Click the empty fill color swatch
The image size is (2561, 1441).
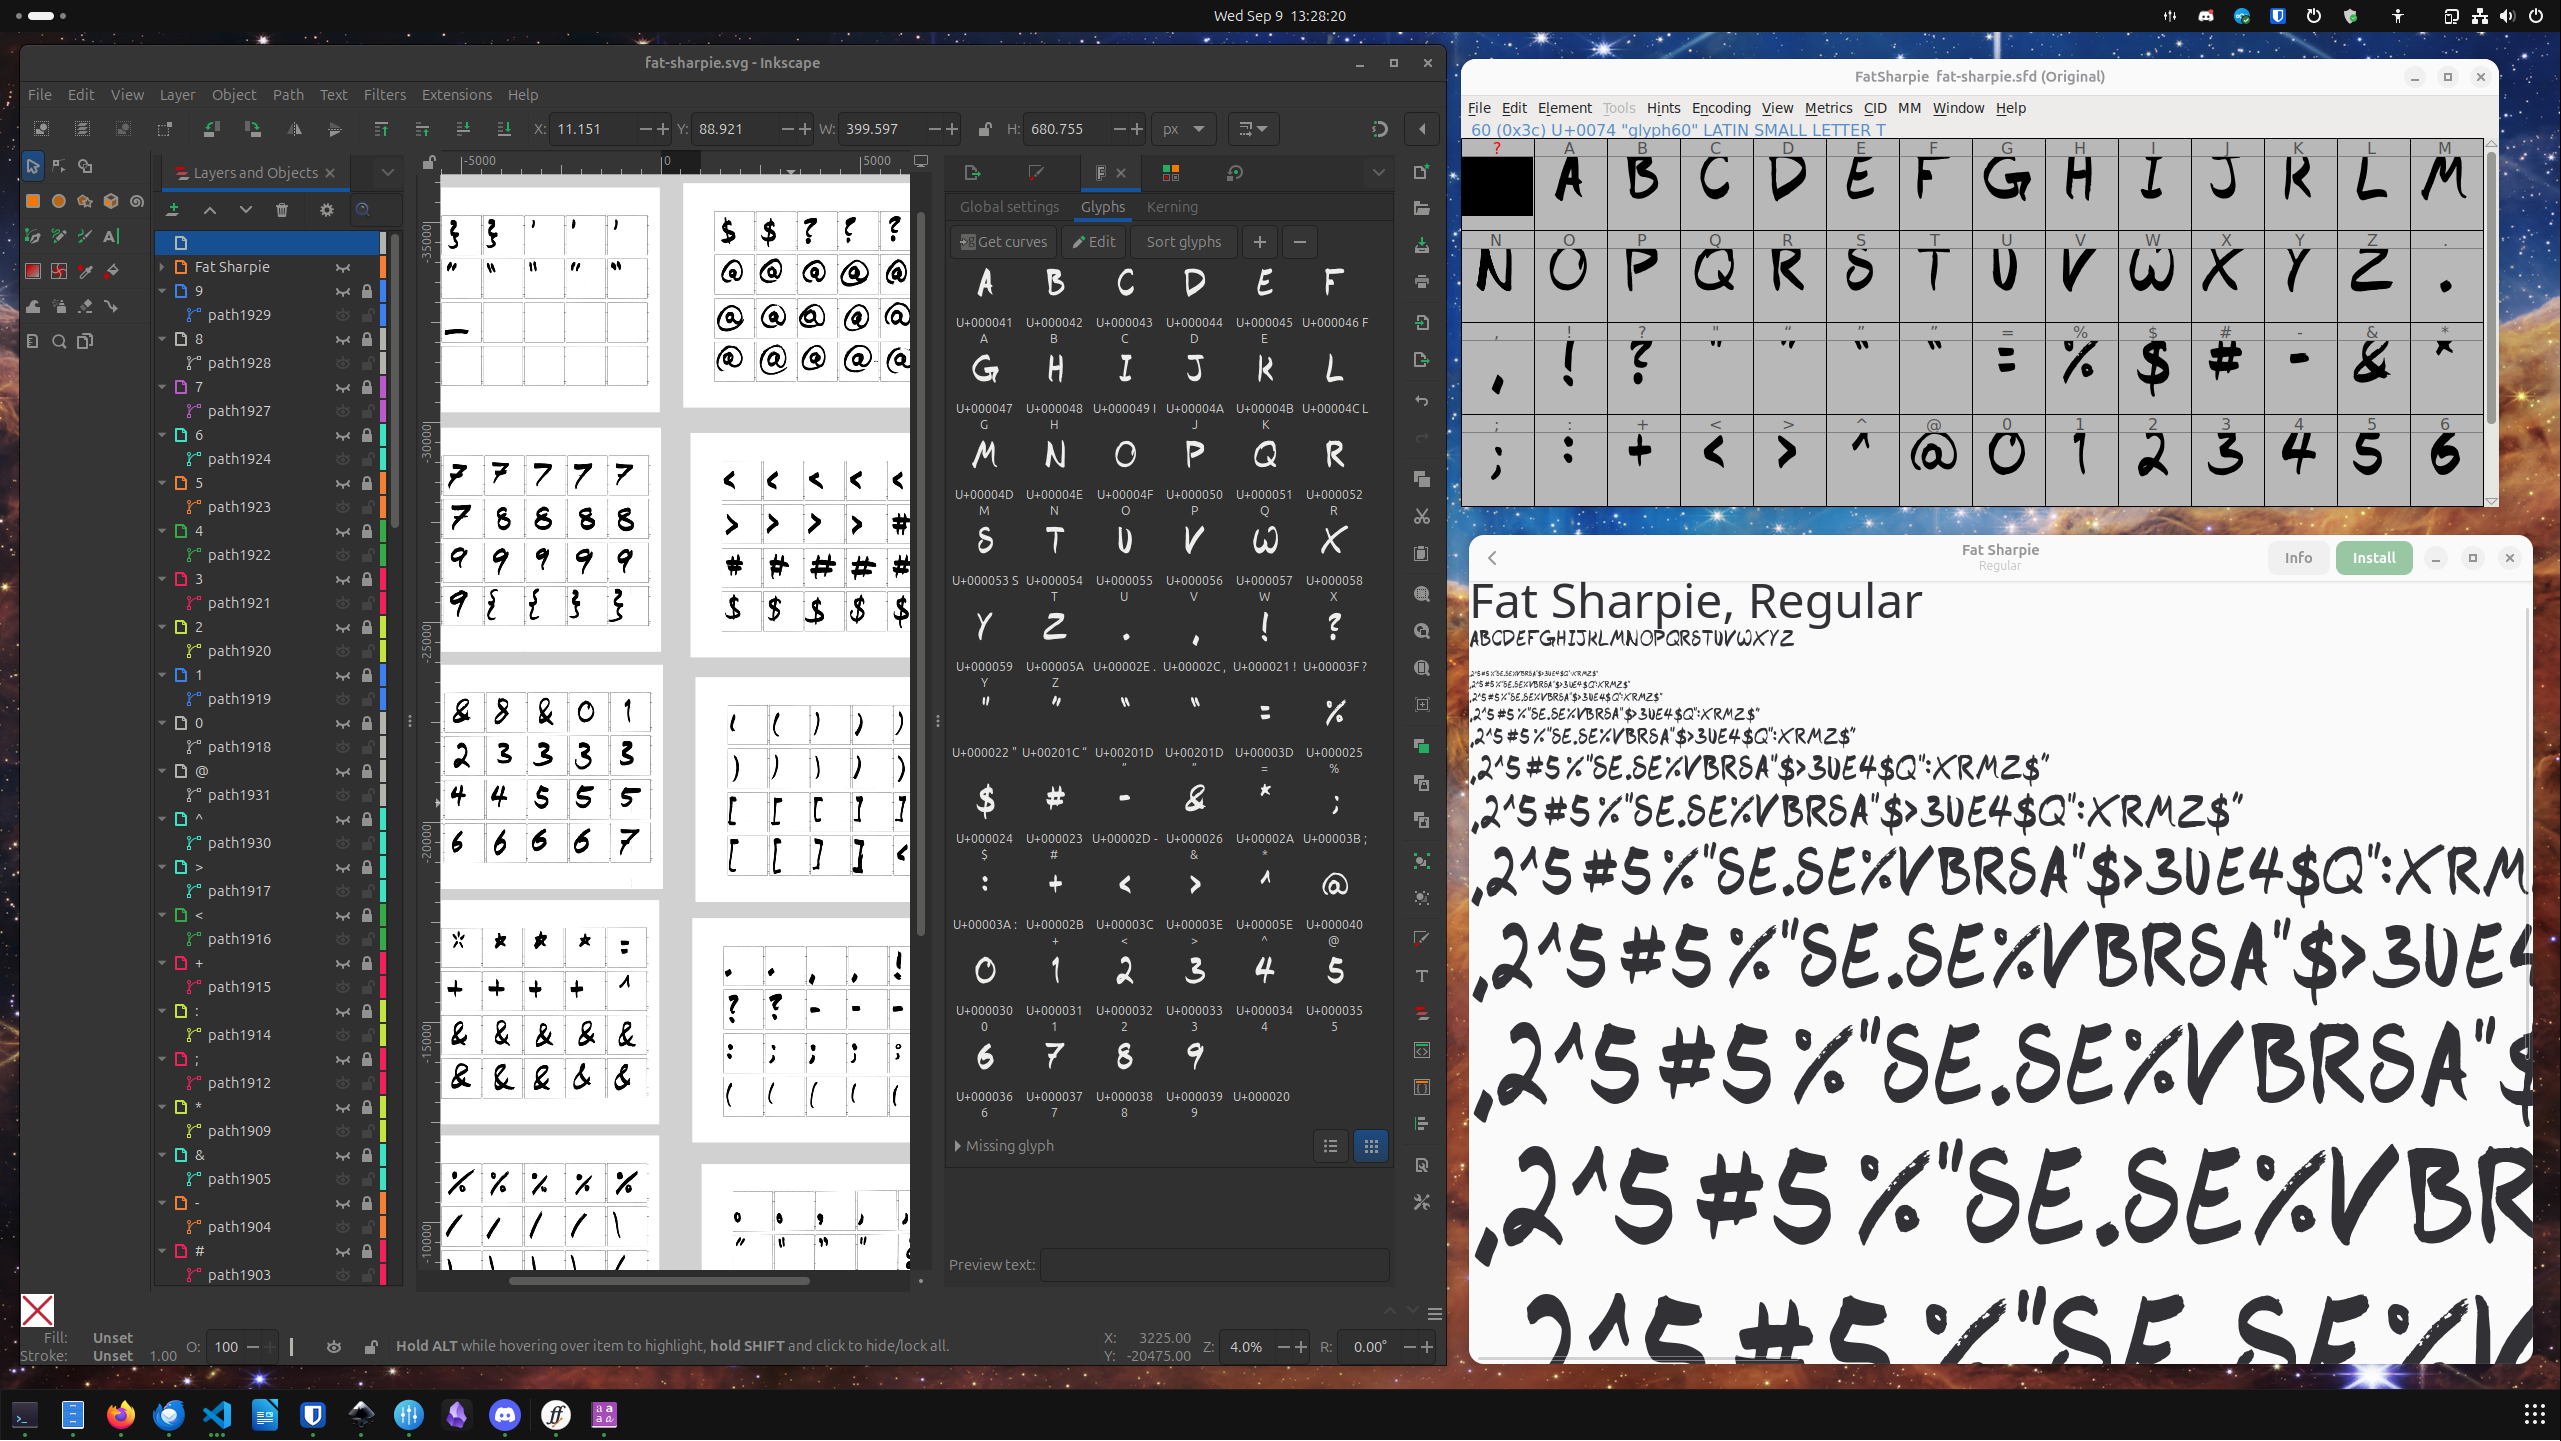[x=37, y=1310]
